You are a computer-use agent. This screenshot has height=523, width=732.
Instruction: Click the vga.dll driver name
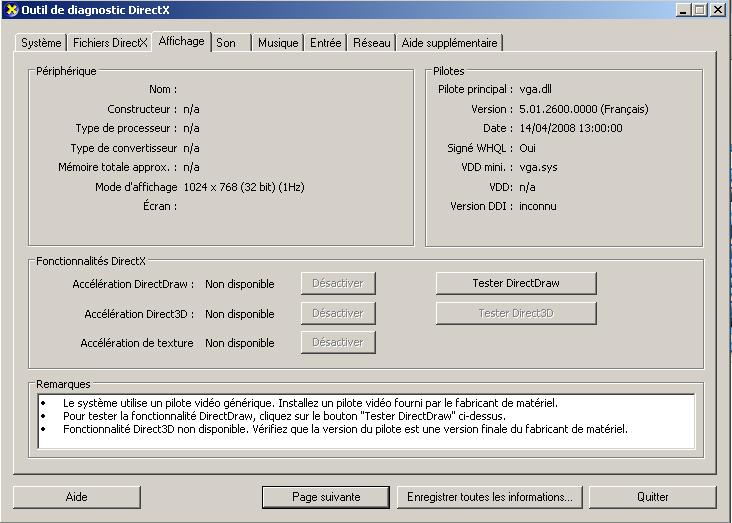point(535,89)
